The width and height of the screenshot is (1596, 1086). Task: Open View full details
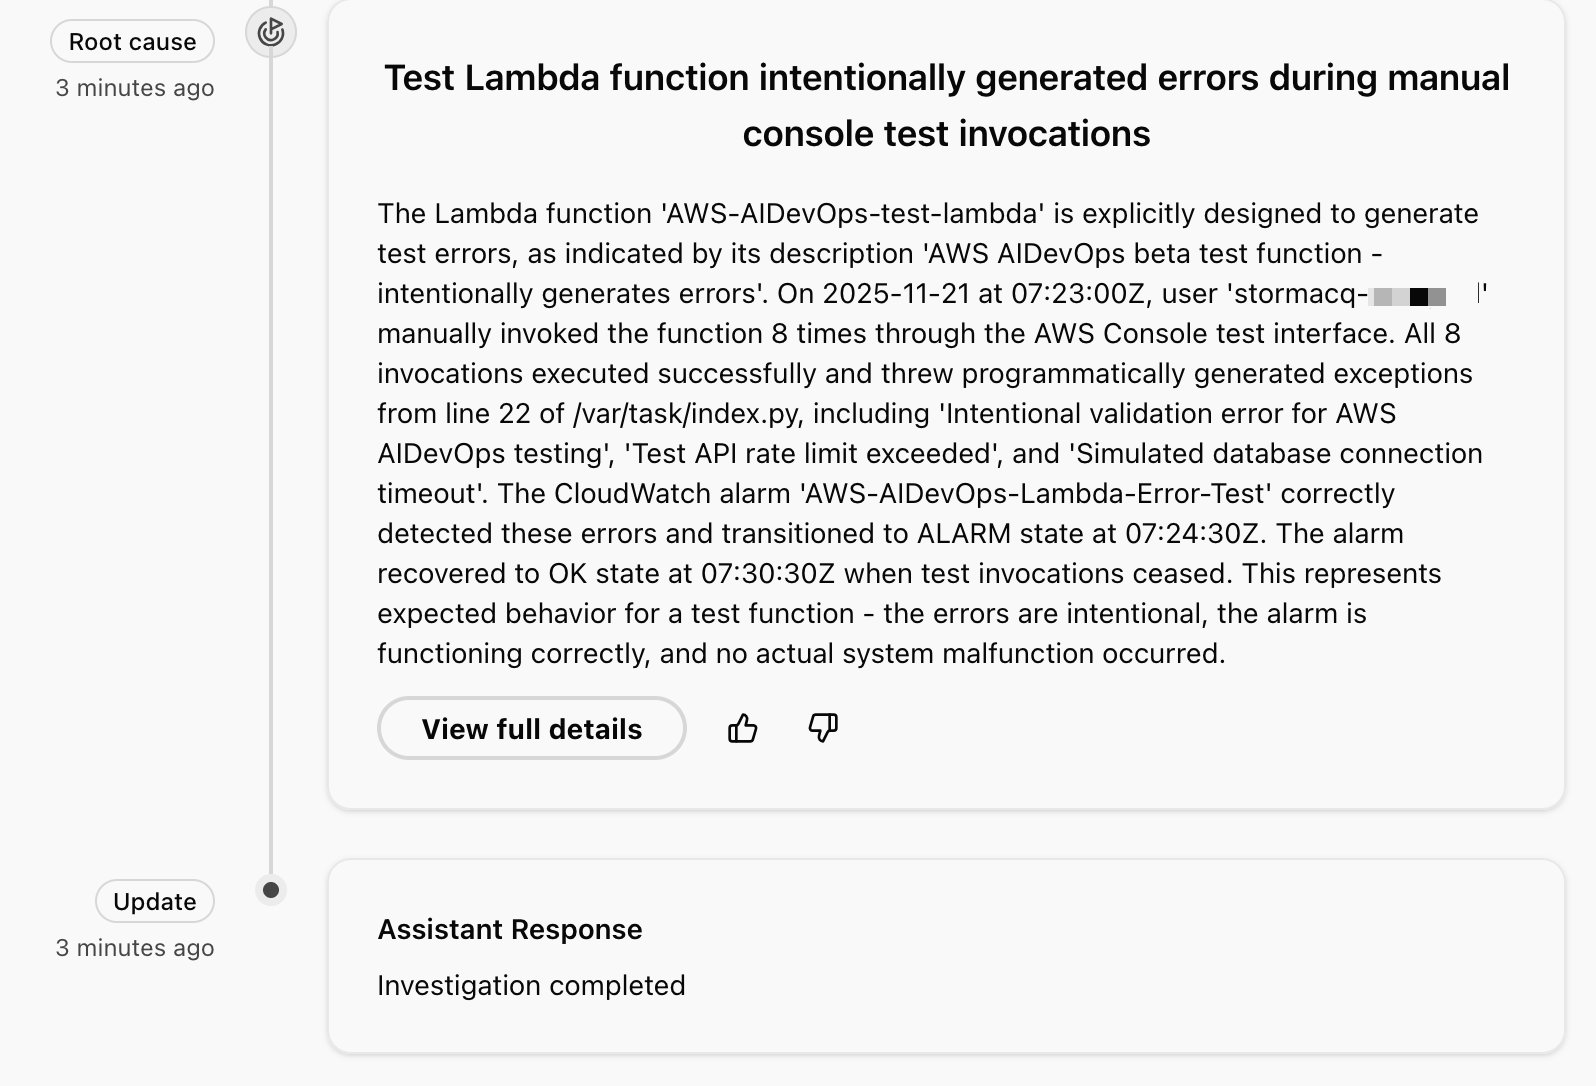click(x=532, y=728)
